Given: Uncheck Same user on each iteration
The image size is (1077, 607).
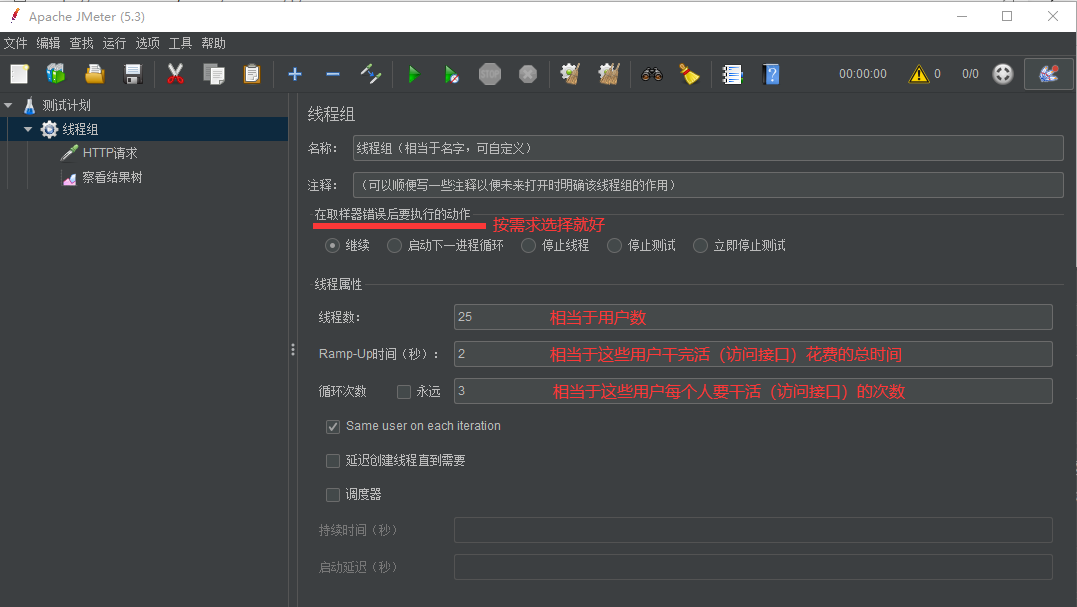Looking at the screenshot, I should tap(333, 426).
